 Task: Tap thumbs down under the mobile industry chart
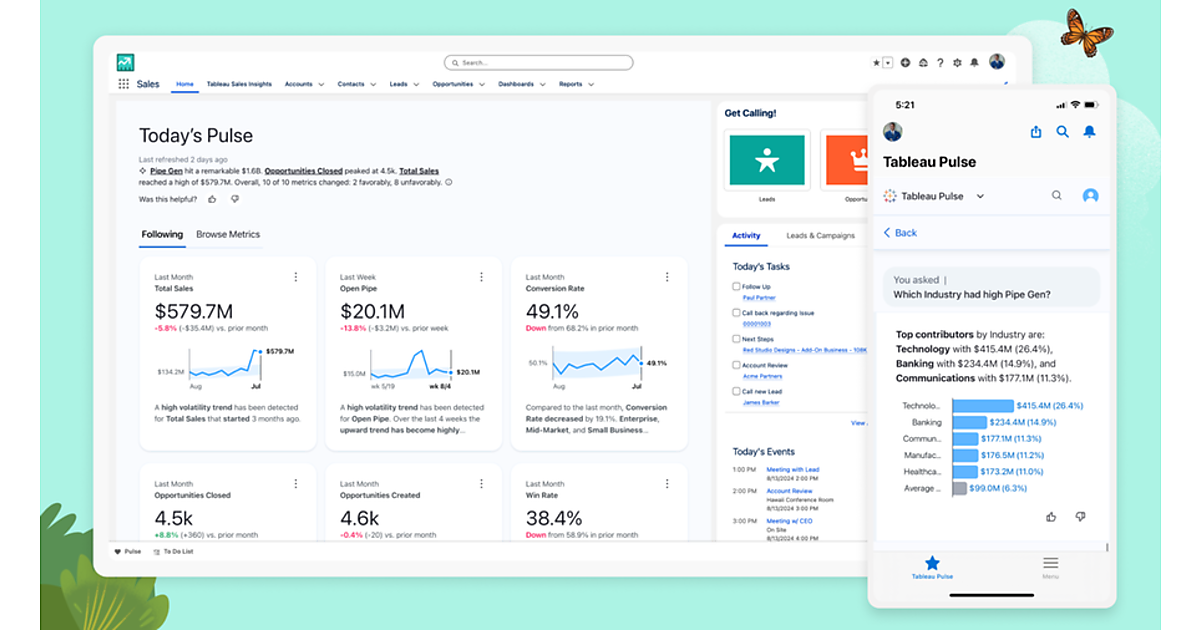(x=1080, y=517)
